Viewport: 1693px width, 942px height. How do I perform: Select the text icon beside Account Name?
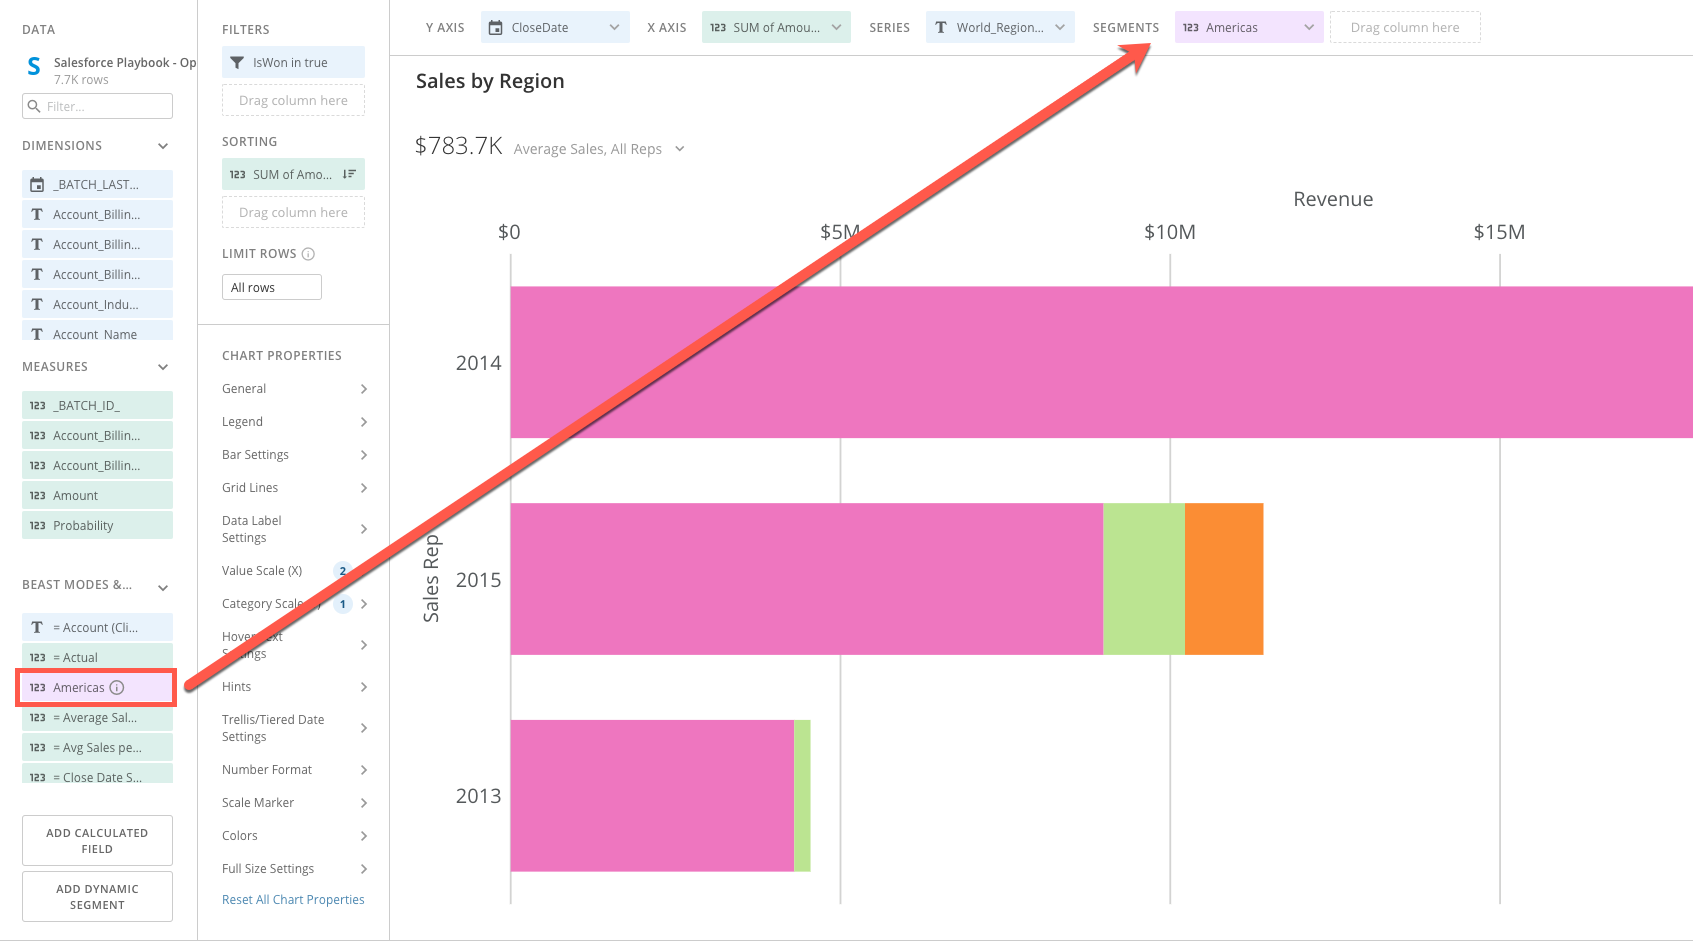point(36,333)
